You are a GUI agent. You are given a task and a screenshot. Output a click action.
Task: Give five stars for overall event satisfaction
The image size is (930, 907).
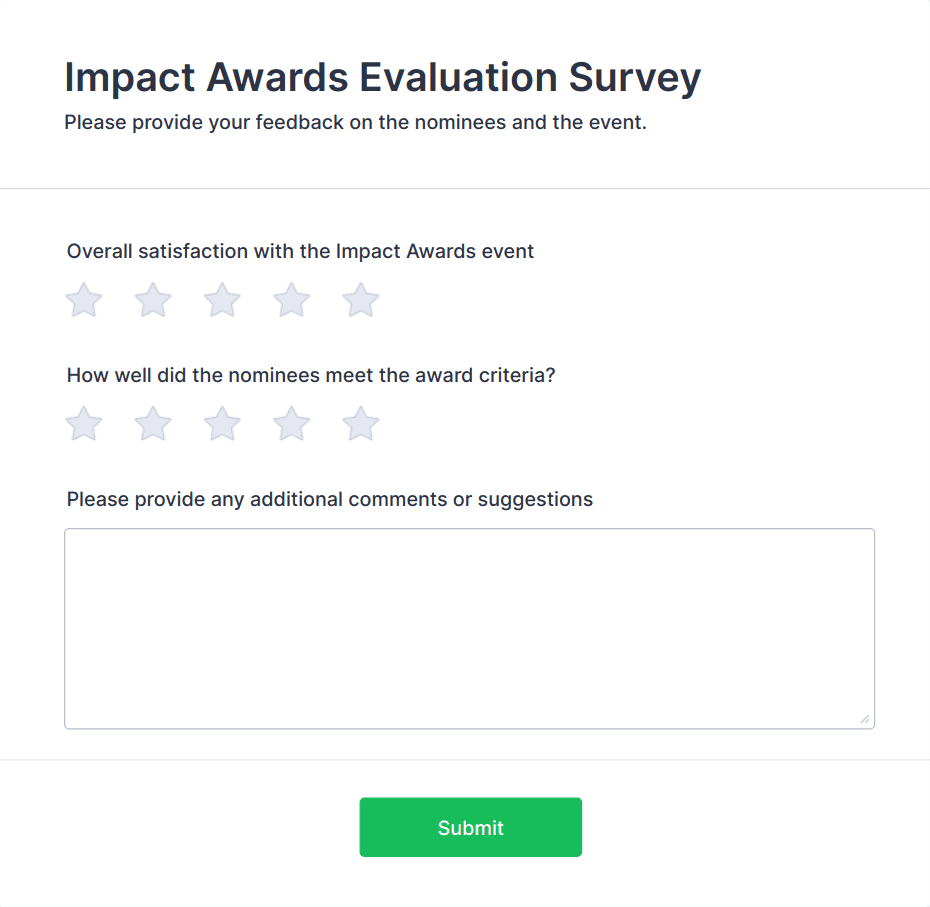[x=360, y=299]
